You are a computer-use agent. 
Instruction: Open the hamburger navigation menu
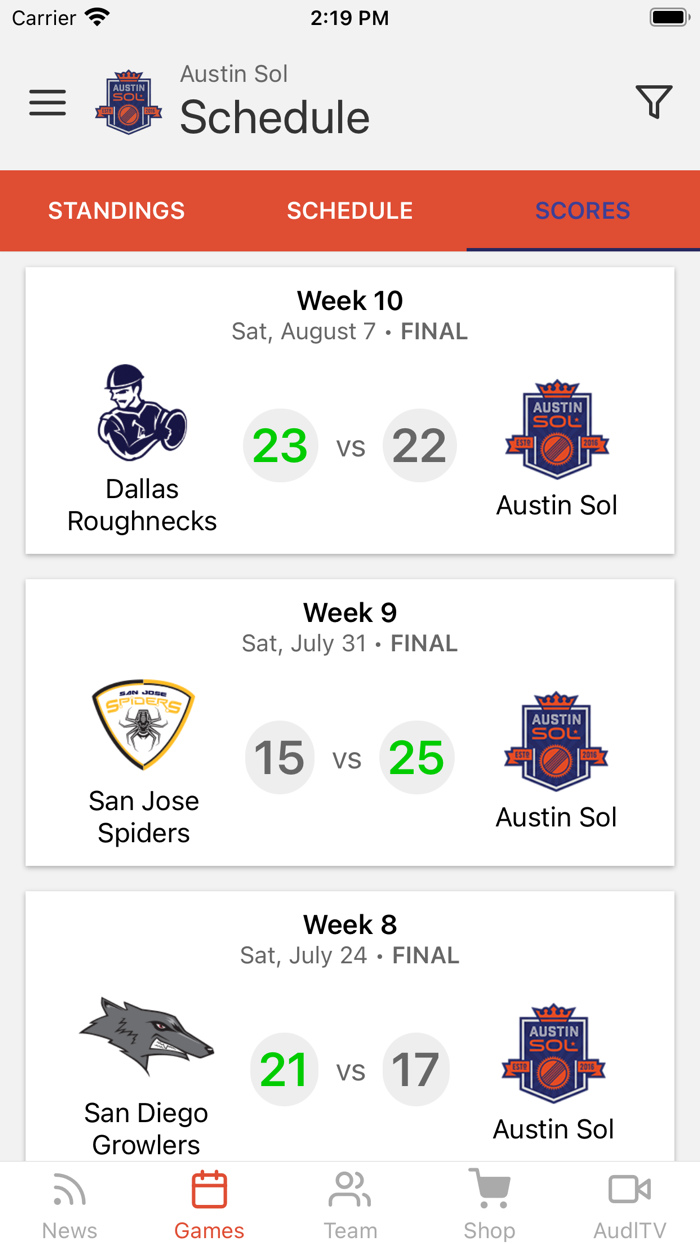(47, 103)
